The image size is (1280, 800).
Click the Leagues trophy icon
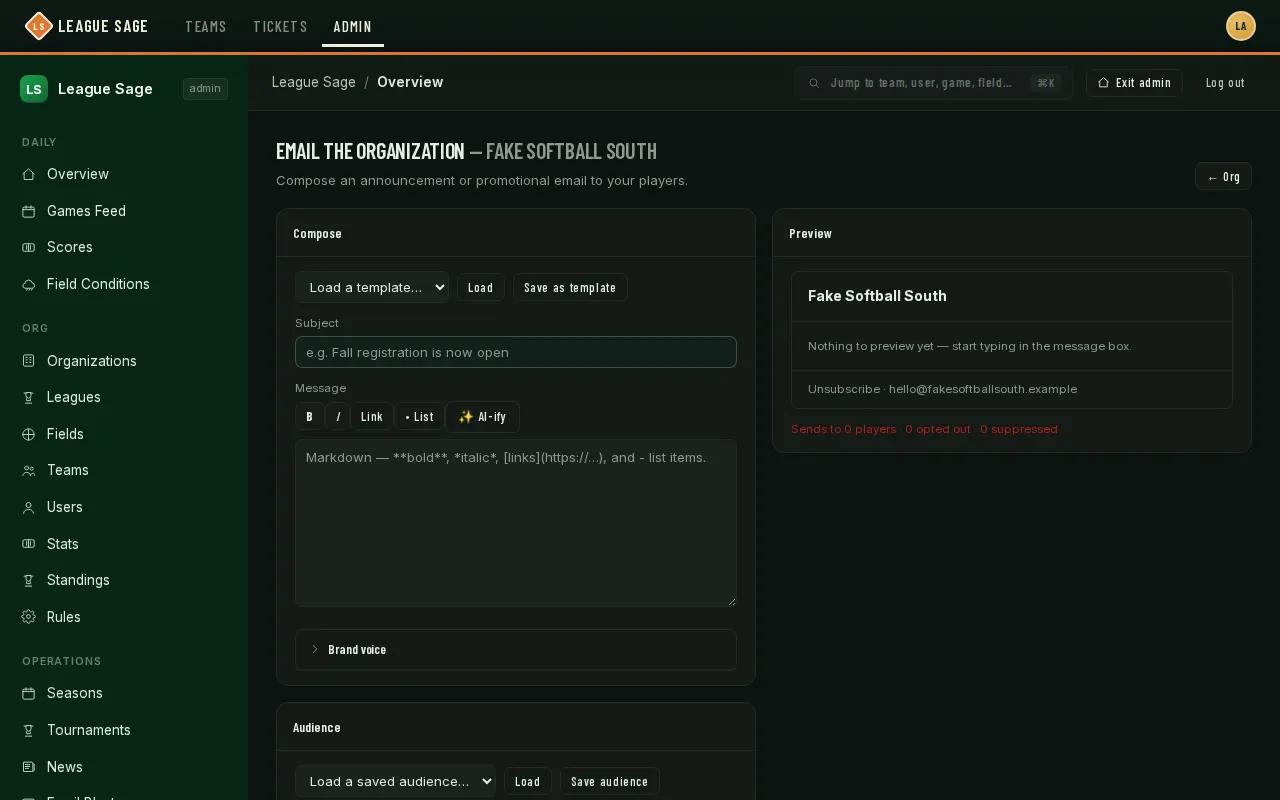29,397
